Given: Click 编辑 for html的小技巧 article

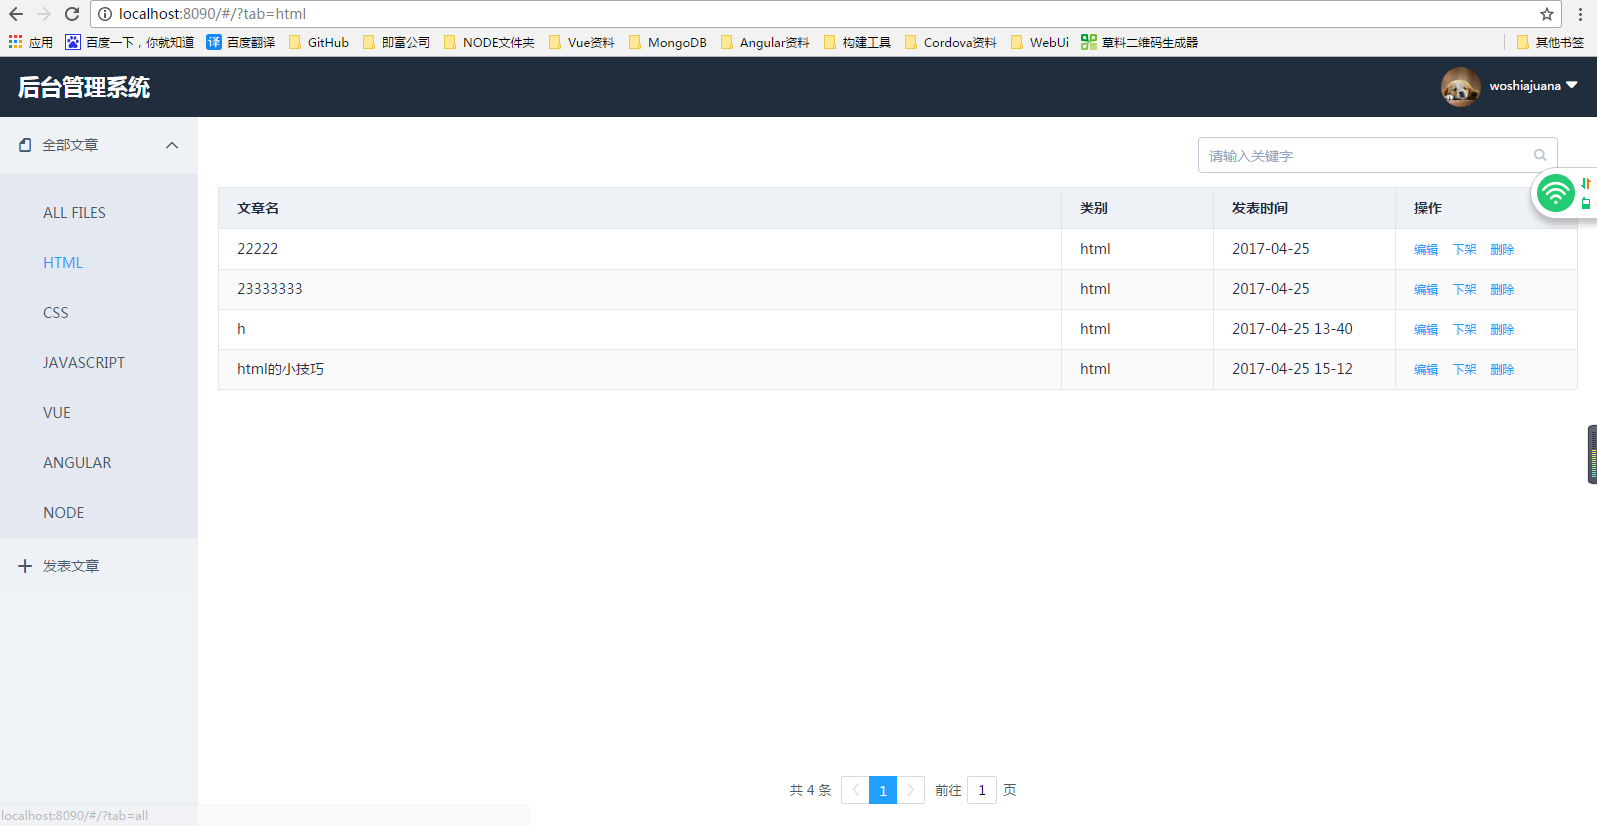Looking at the screenshot, I should pyautogui.click(x=1426, y=370).
